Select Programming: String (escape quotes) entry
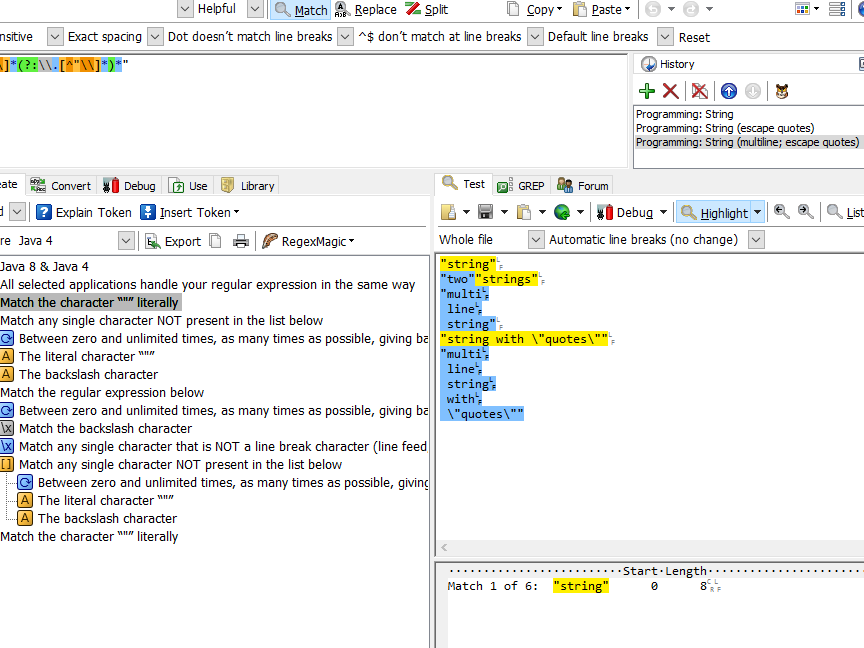Viewport: 864px width, 648px height. pos(725,128)
